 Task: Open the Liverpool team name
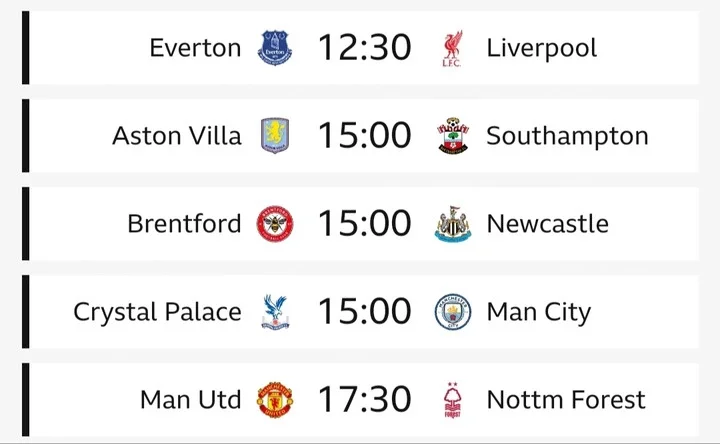(542, 49)
